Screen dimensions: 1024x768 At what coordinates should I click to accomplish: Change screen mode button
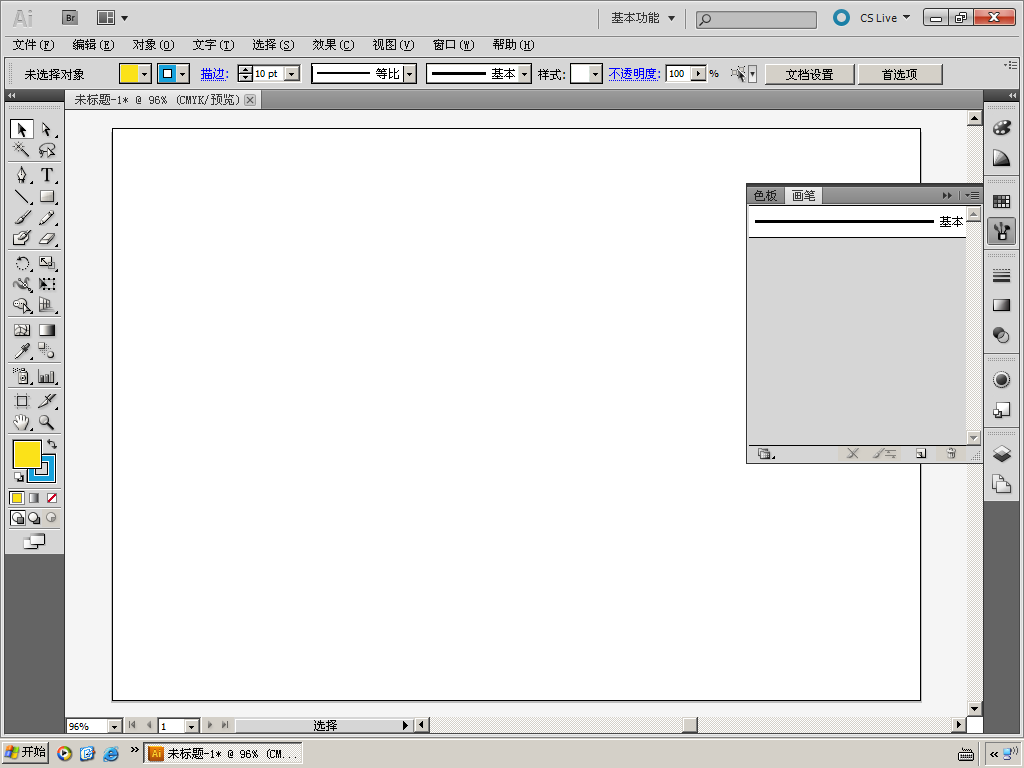coord(35,541)
